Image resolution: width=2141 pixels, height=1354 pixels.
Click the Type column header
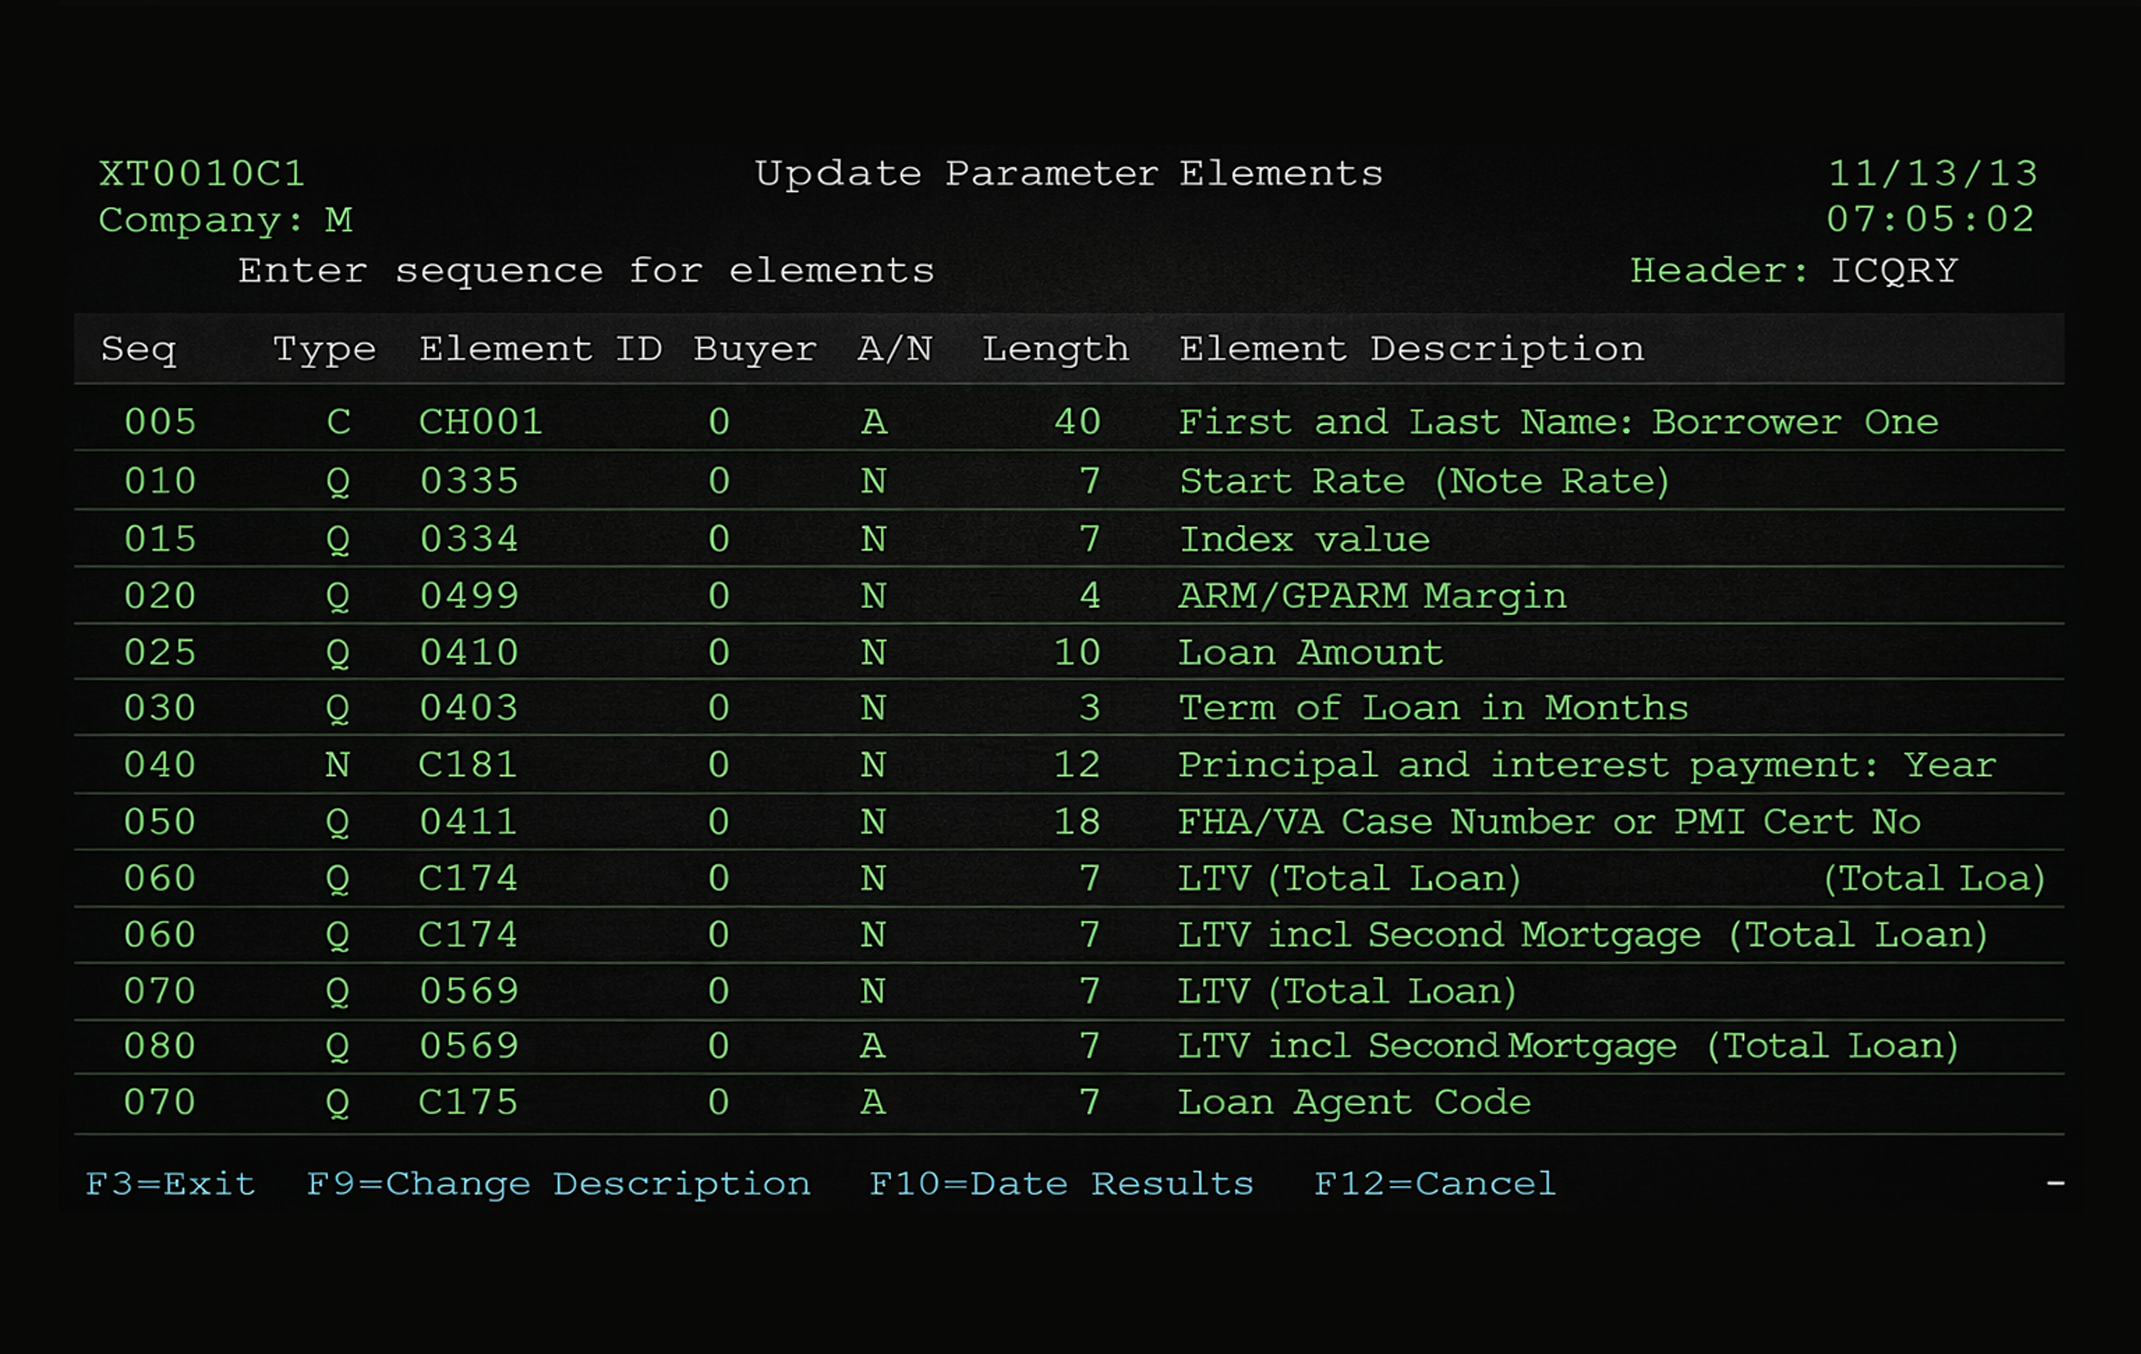click(324, 348)
